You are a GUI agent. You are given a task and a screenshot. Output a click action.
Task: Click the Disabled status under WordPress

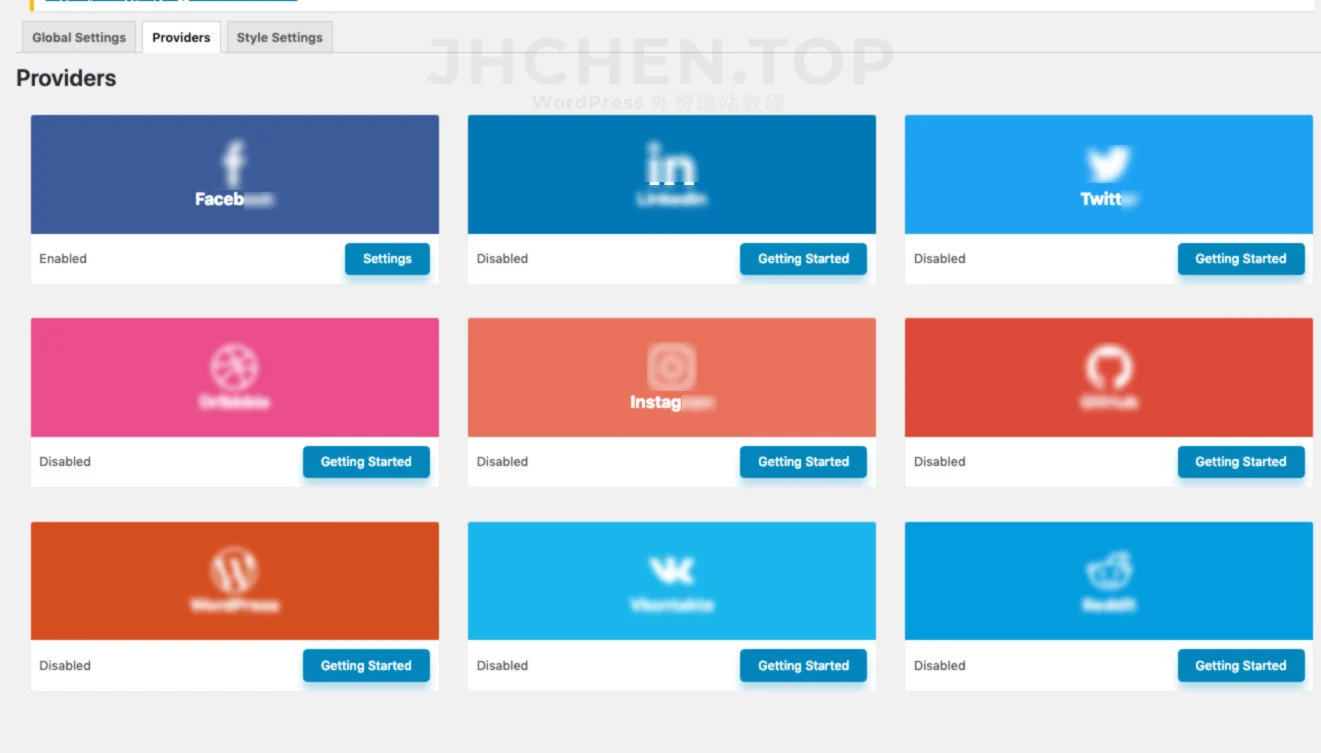pyautogui.click(x=65, y=666)
